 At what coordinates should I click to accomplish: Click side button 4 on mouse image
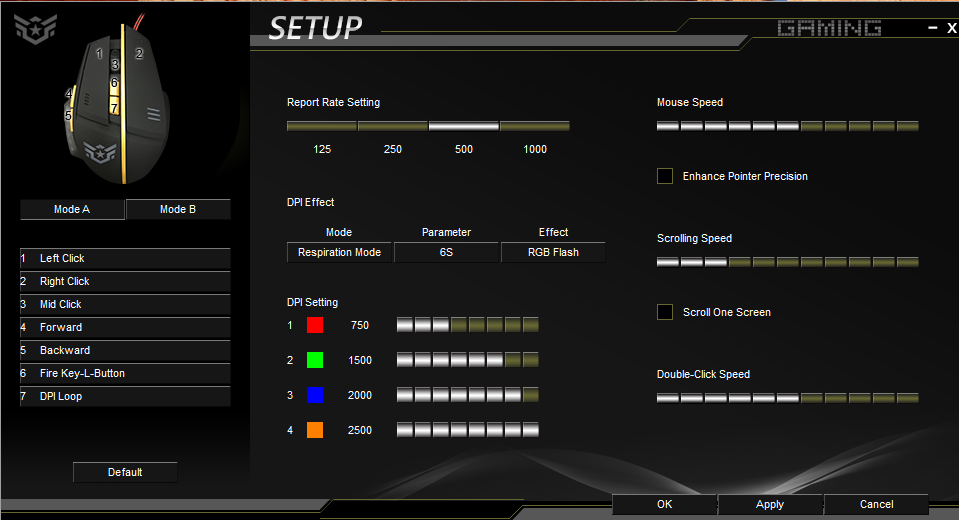[x=69, y=94]
